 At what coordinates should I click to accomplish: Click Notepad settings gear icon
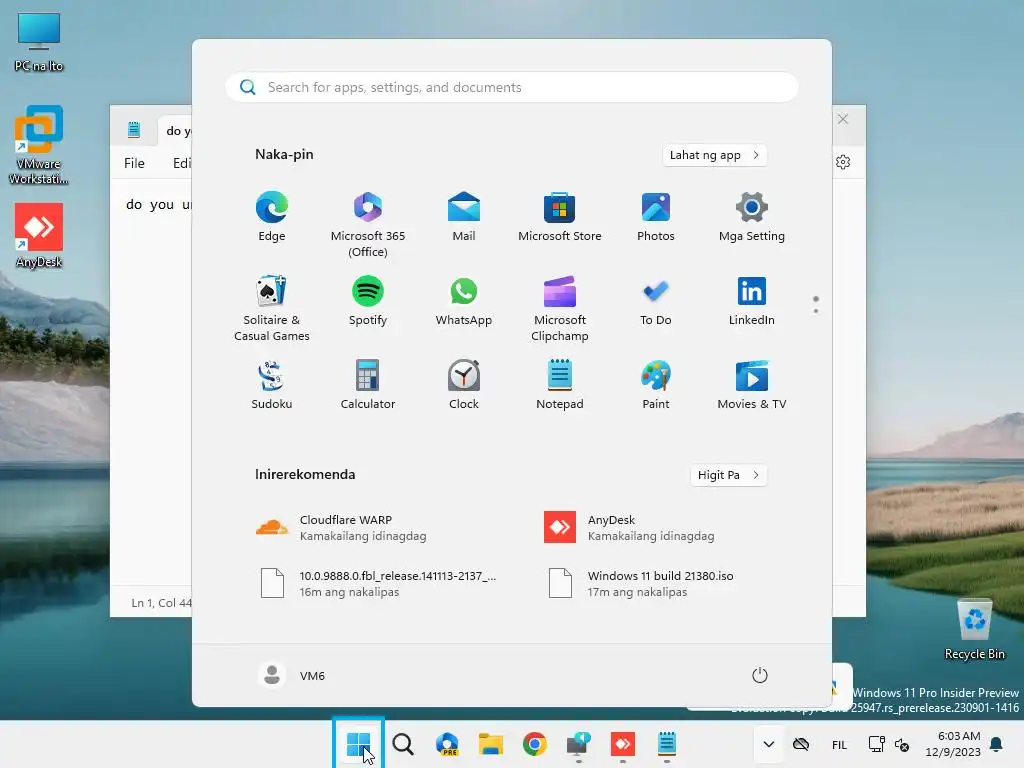coord(843,162)
